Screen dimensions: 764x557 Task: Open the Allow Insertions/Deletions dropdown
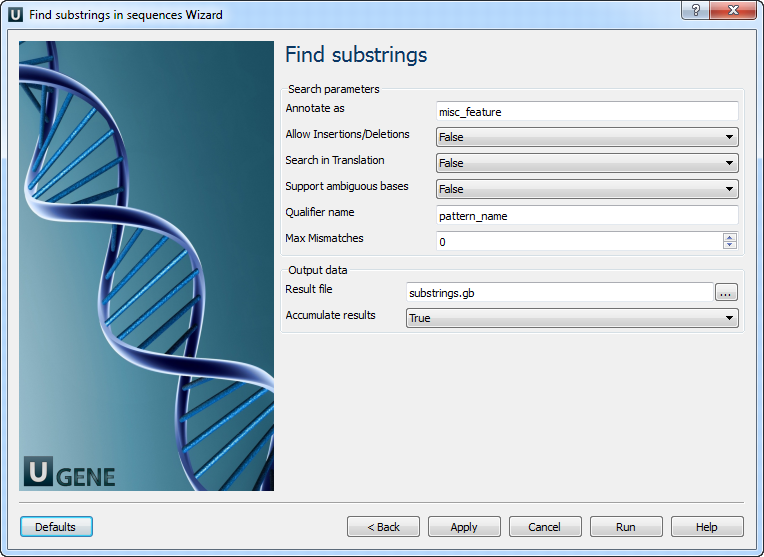point(587,137)
